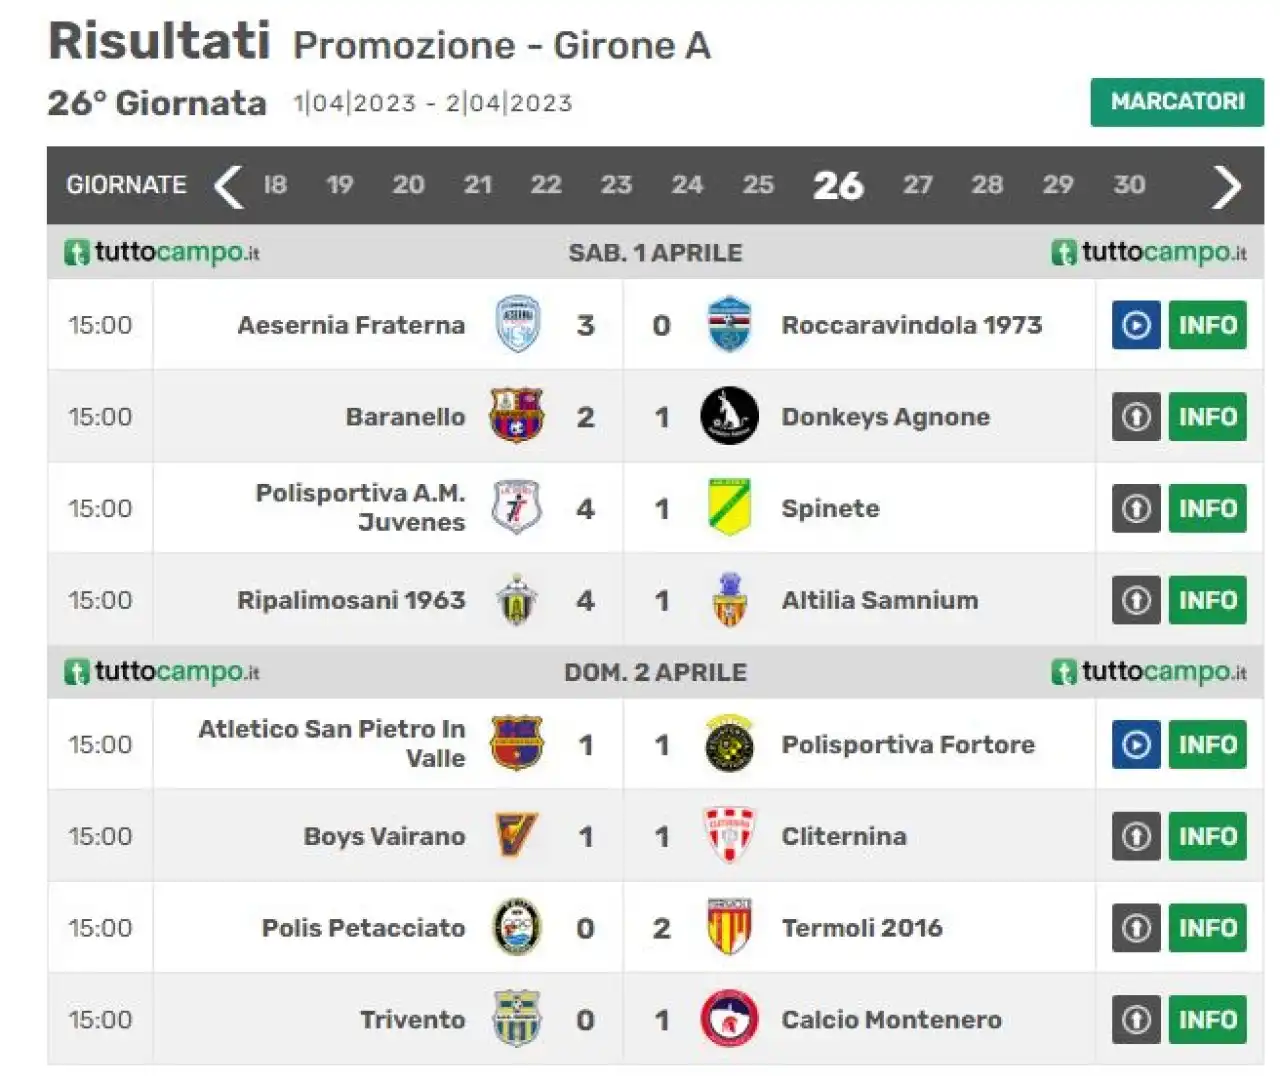Play video for Aesernia Fraterna match

[x=1136, y=325]
